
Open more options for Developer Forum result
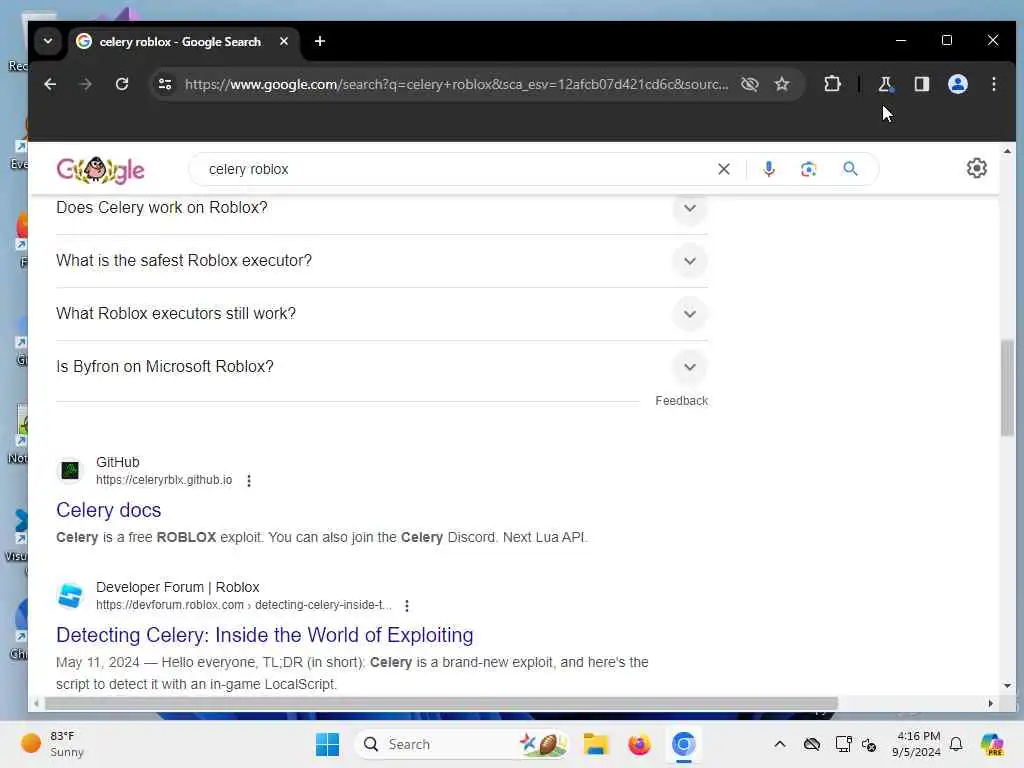pos(407,606)
